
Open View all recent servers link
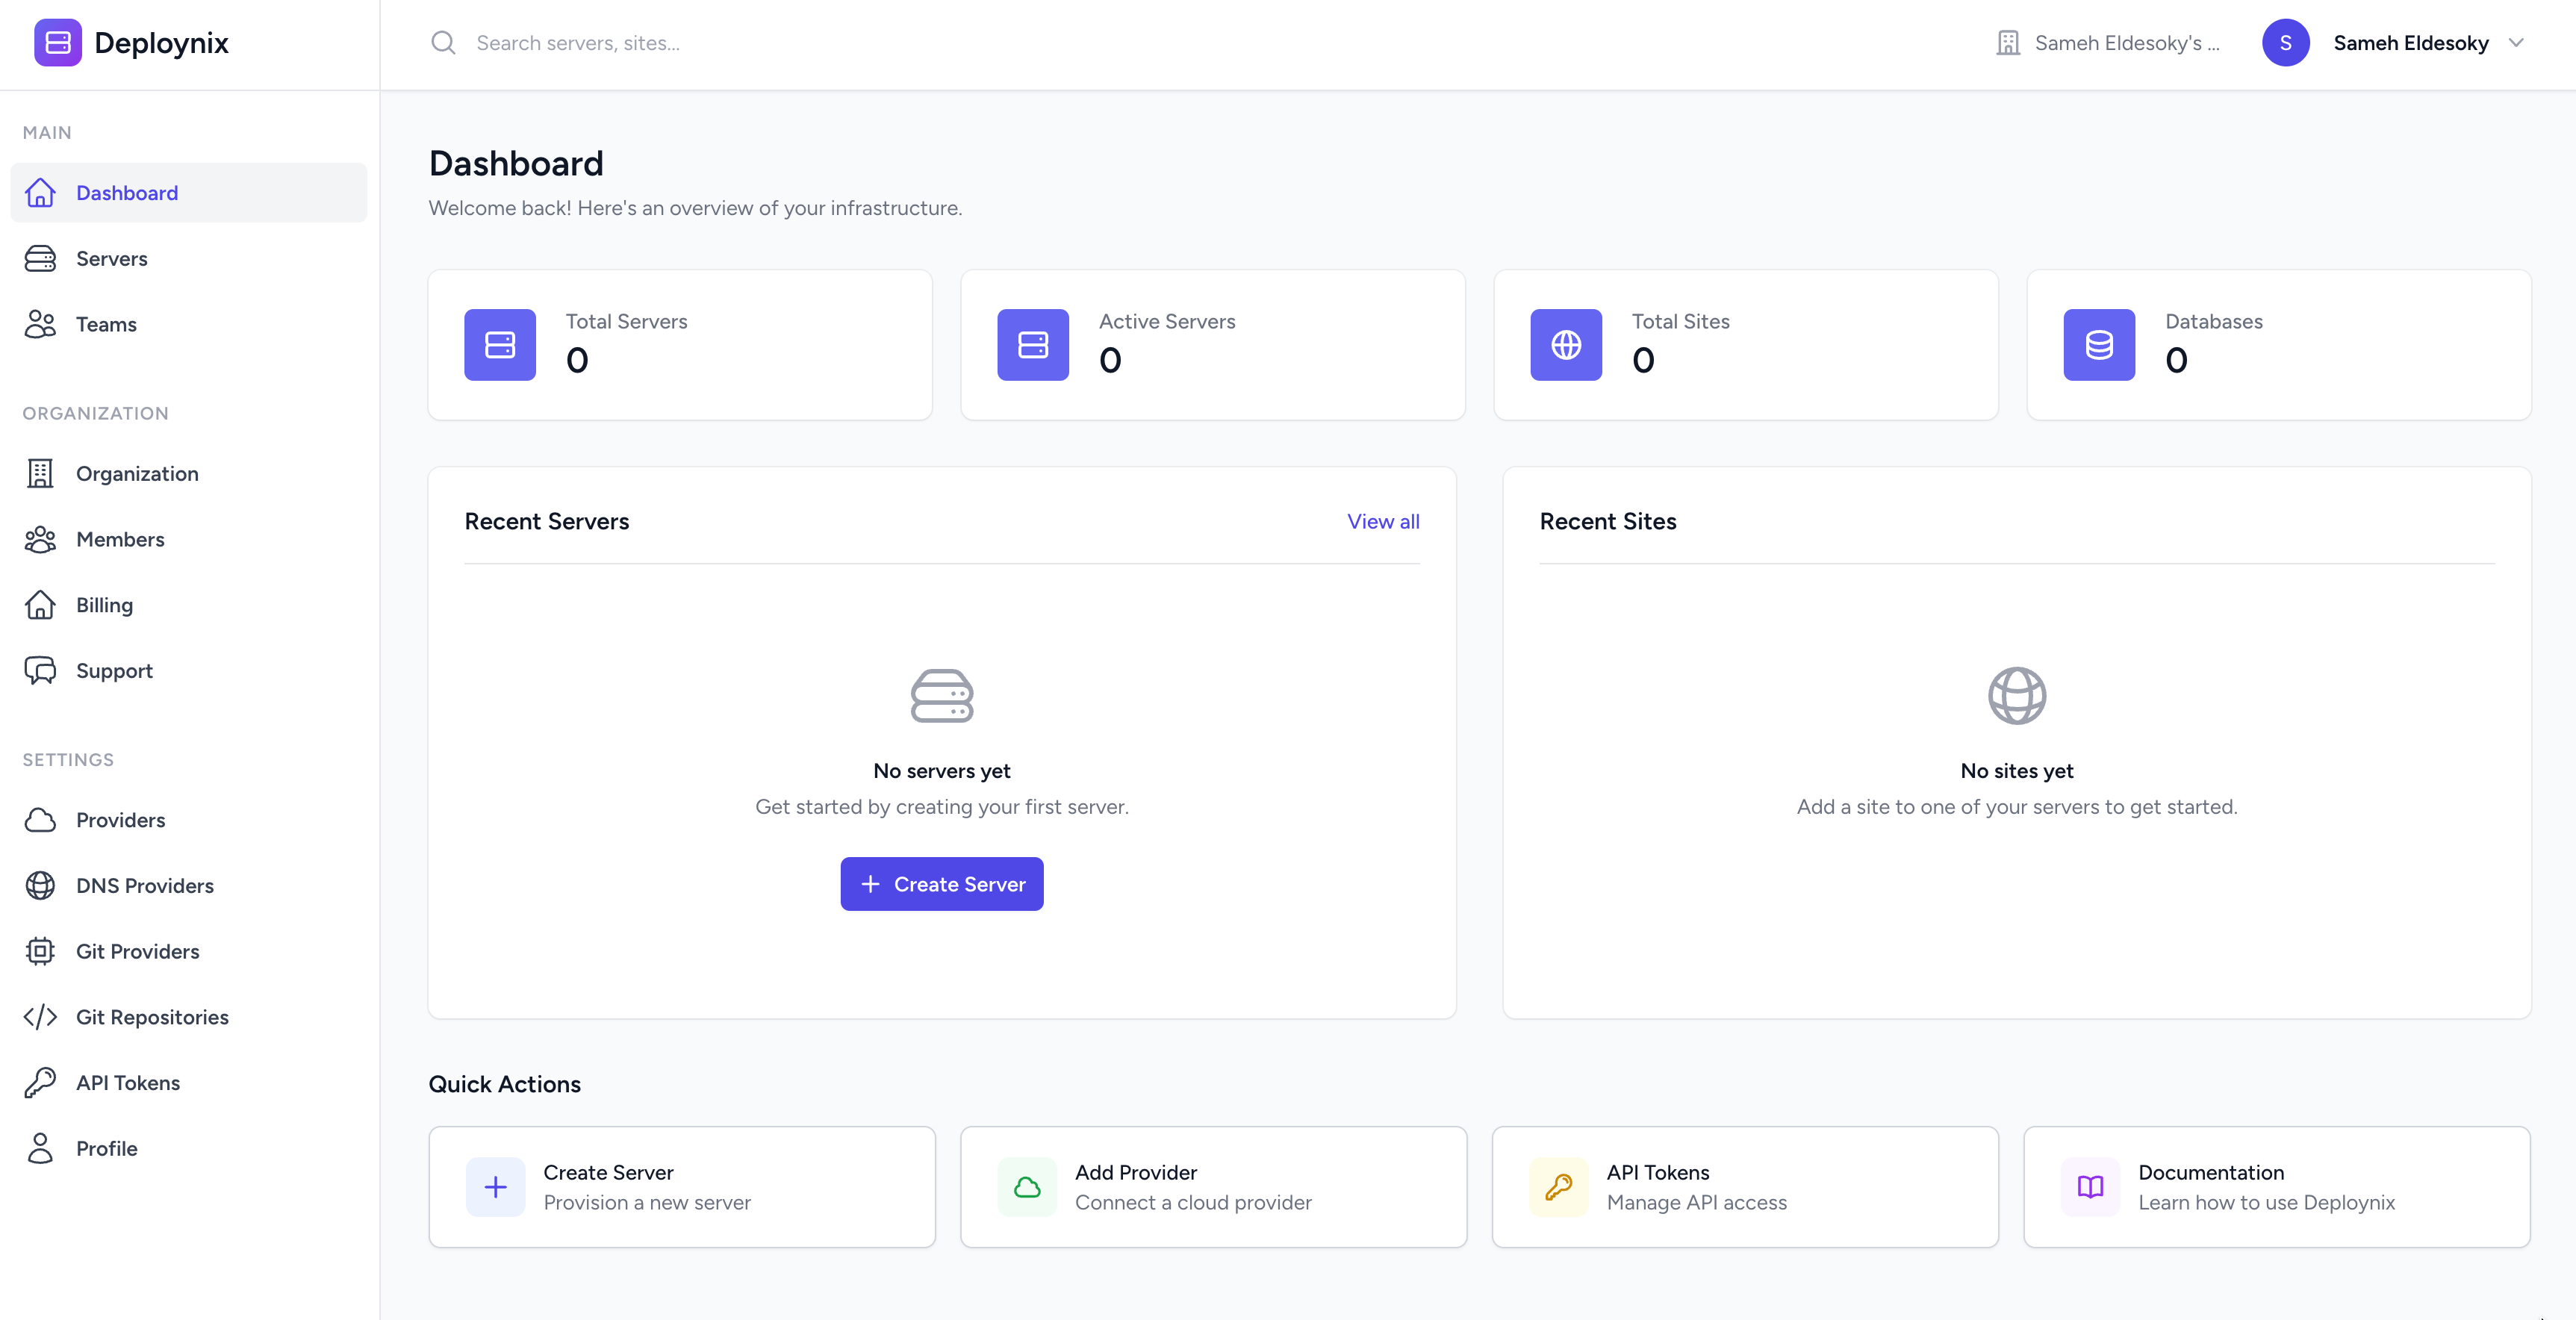1383,521
